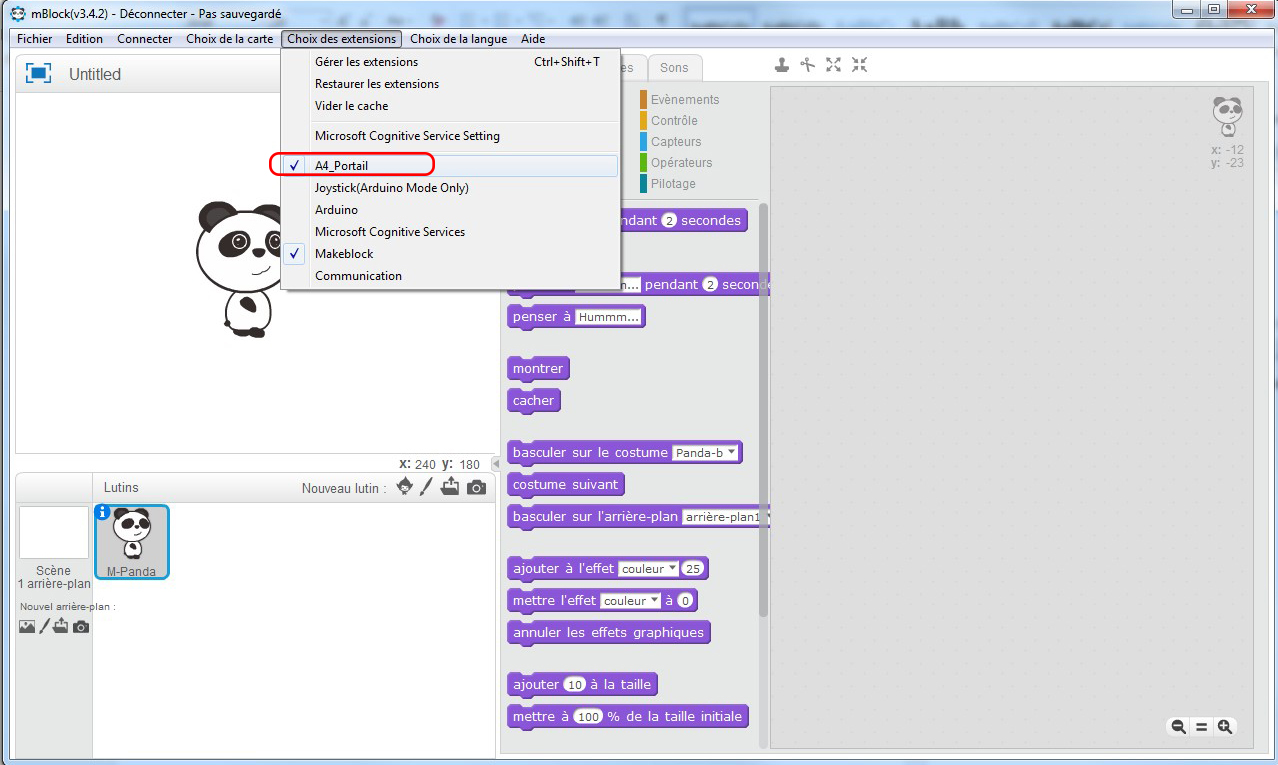Viewport: 1278px width, 765px height.
Task: Click the zoom in magnifier in script area
Action: (x=1224, y=727)
